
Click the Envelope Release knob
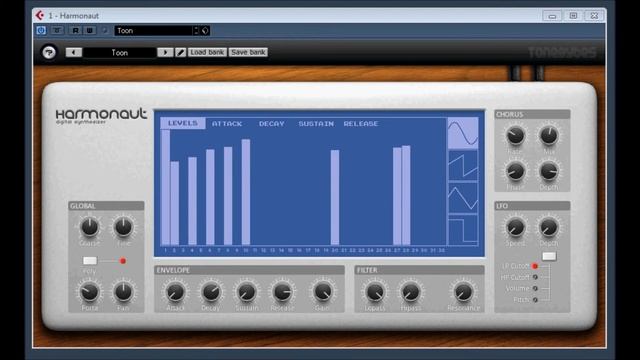pyautogui.click(x=282, y=292)
